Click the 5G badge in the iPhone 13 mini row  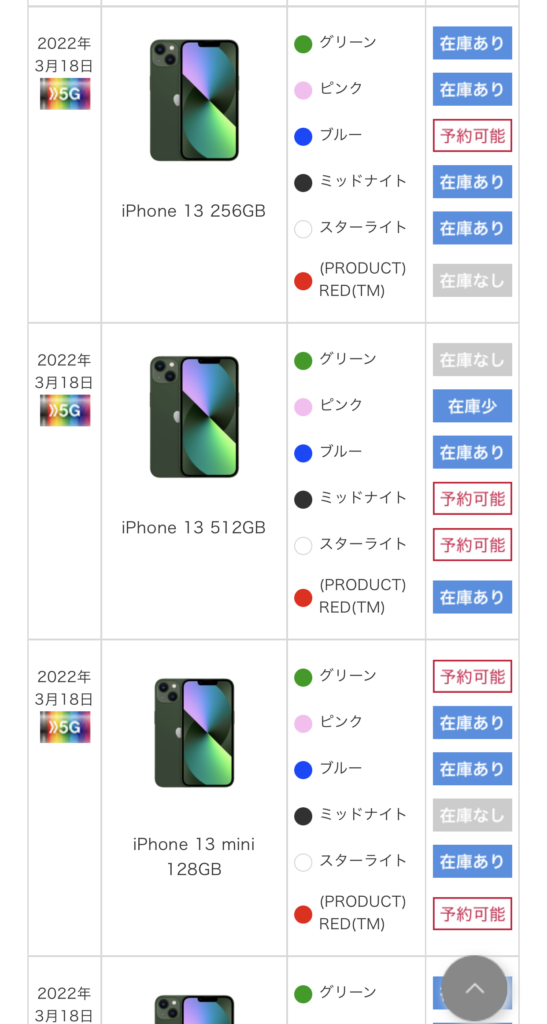[65, 728]
